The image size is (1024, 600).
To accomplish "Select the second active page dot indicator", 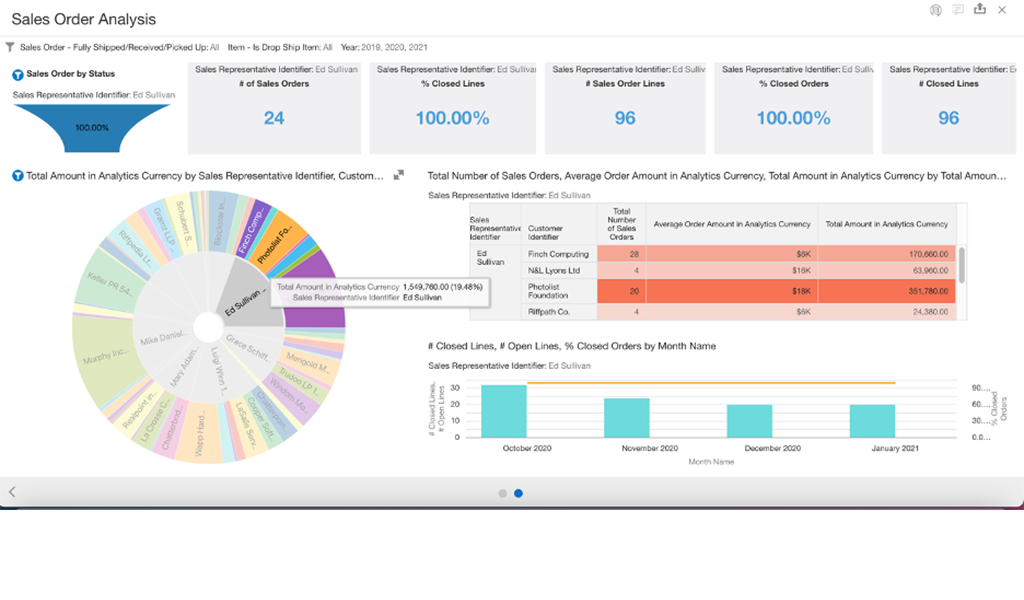I will point(519,494).
